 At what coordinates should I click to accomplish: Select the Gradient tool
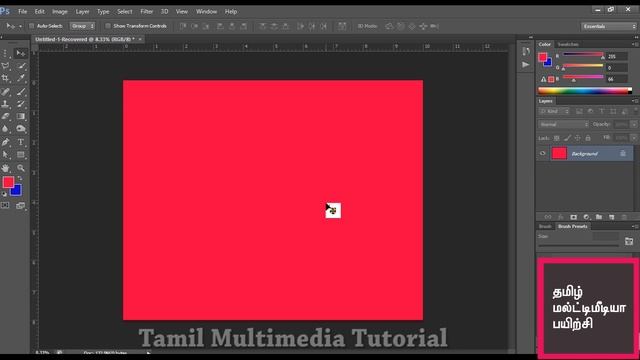tap(21, 116)
